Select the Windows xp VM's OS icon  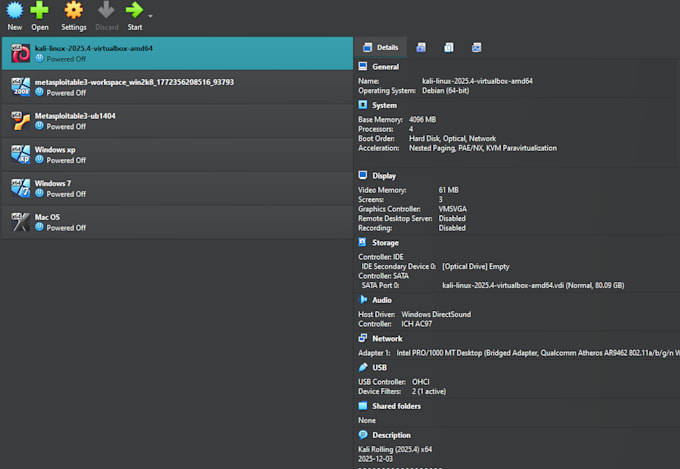(20, 154)
